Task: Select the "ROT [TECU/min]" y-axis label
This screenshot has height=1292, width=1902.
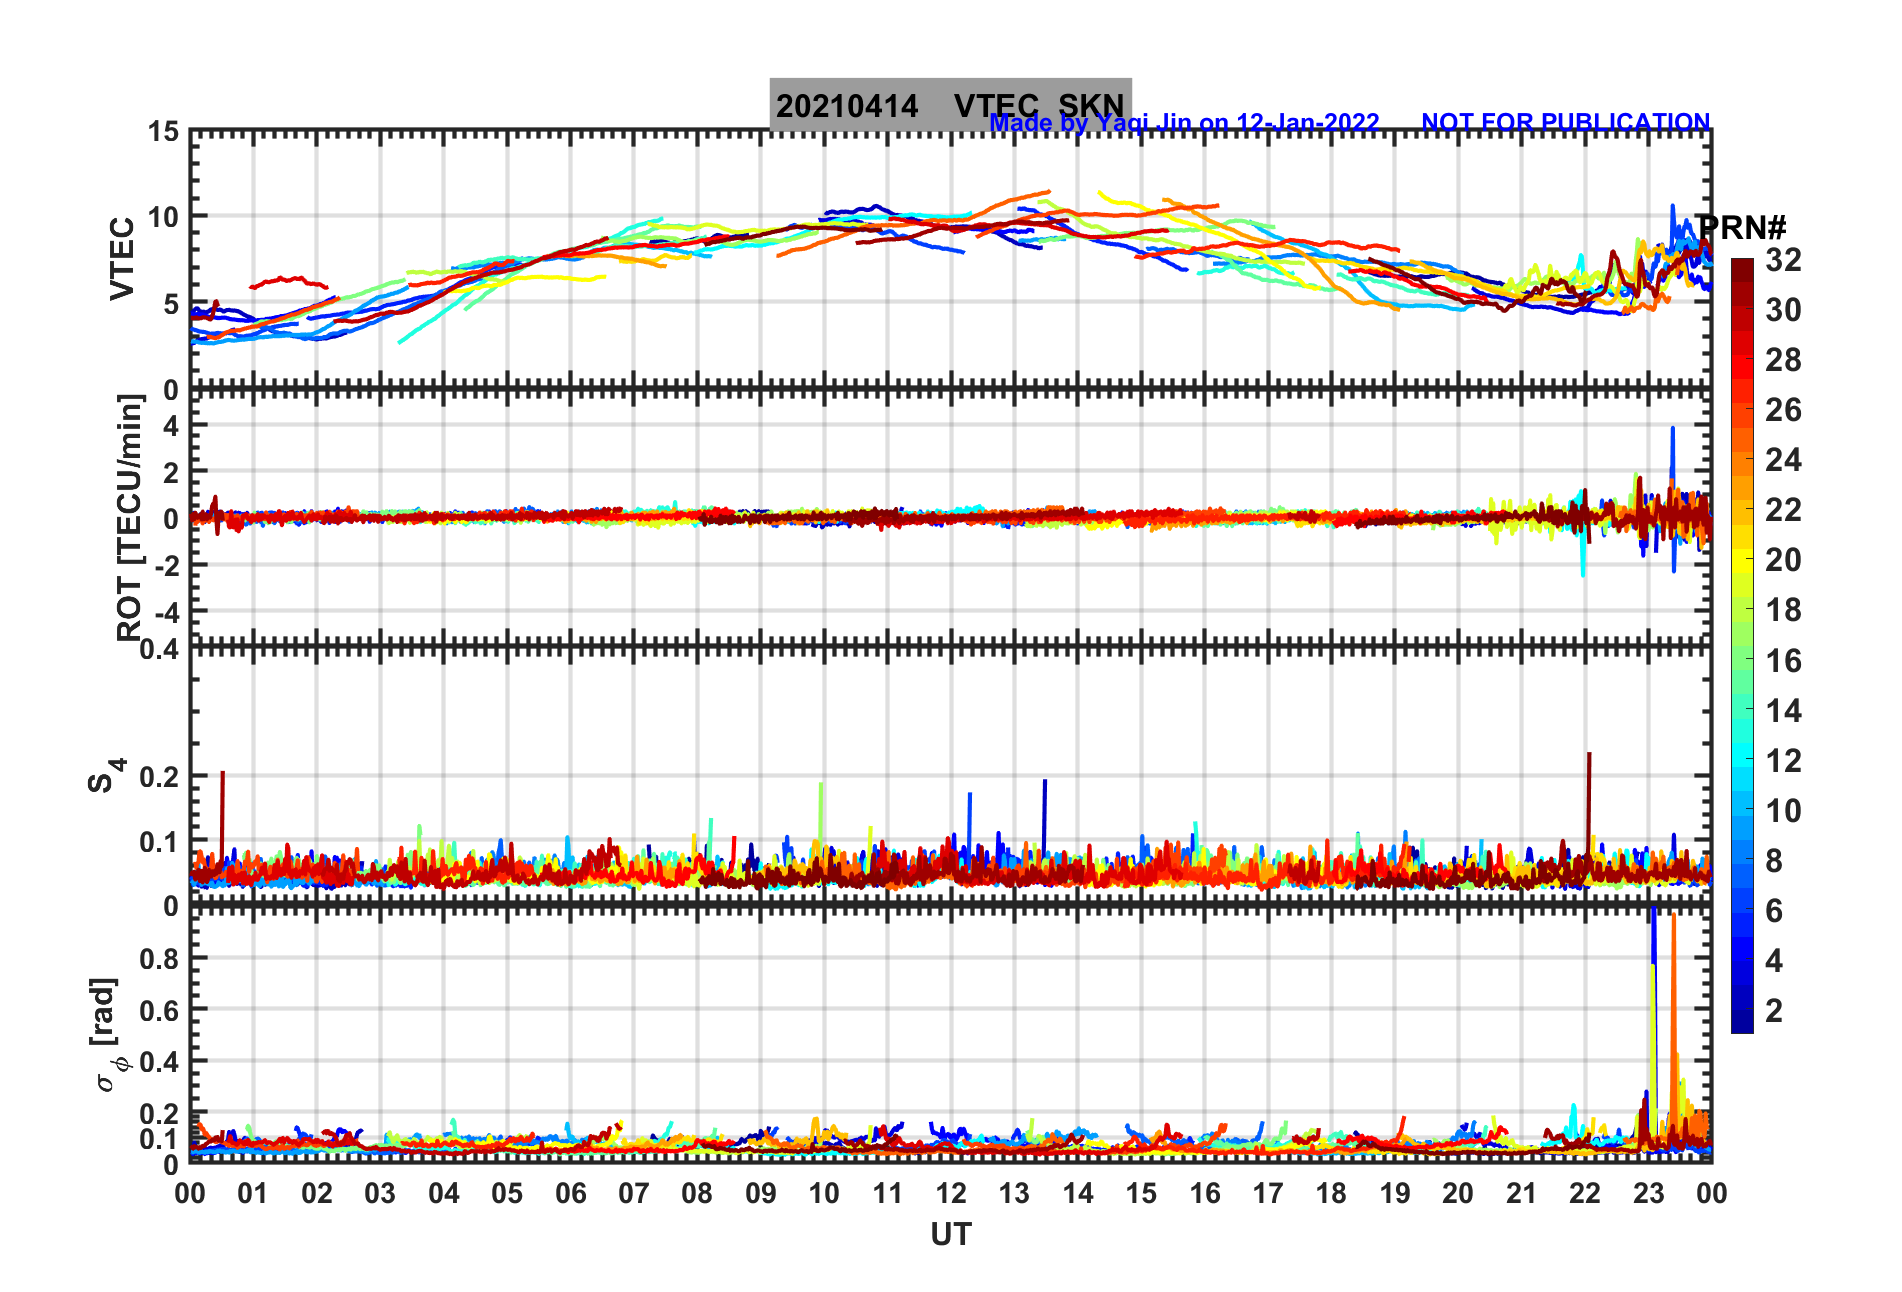Action: [x=129, y=517]
